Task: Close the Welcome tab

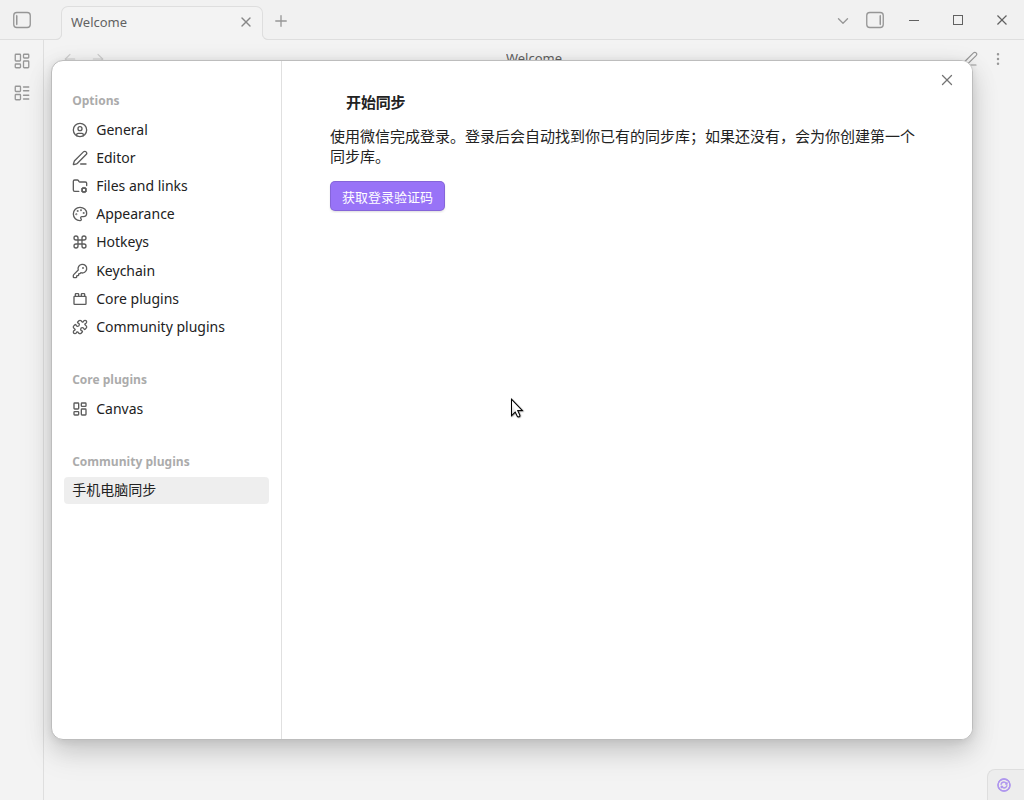Action: (x=246, y=22)
